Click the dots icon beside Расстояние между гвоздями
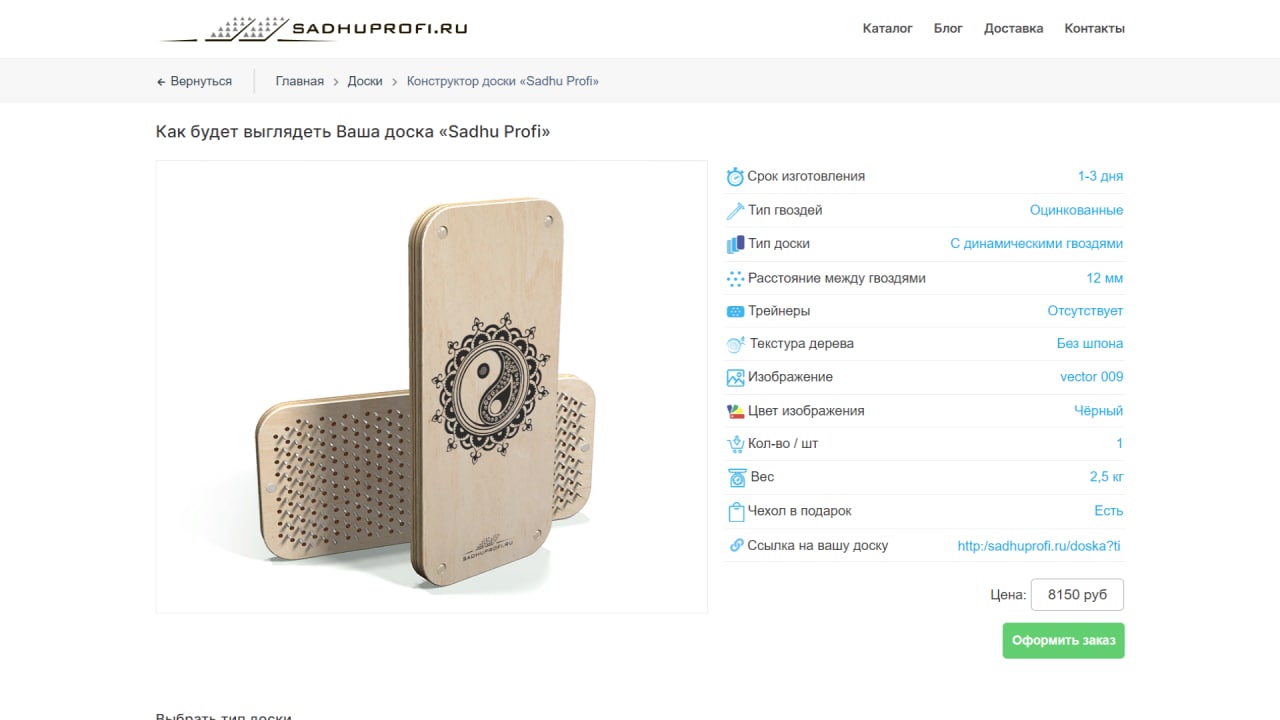 coord(735,279)
